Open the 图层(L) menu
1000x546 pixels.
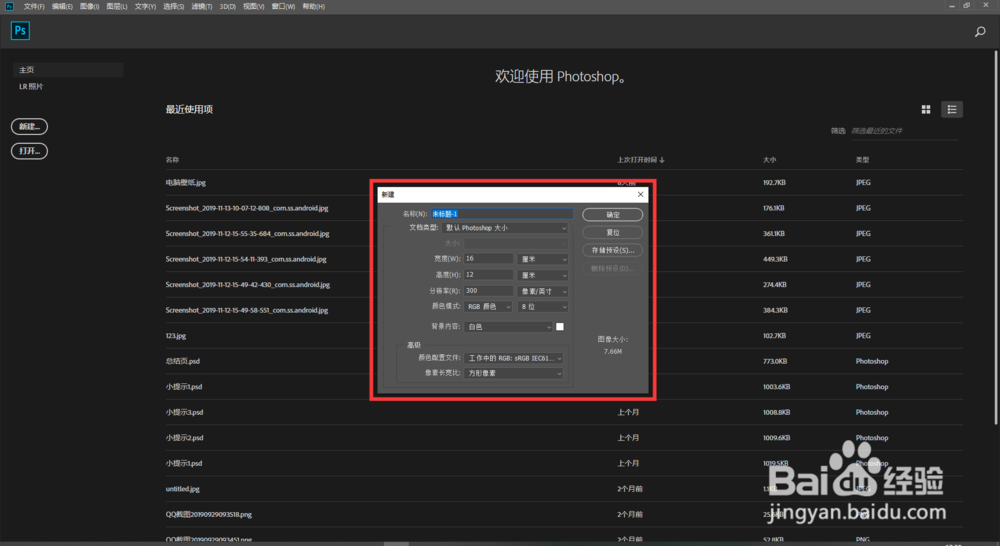point(117,6)
